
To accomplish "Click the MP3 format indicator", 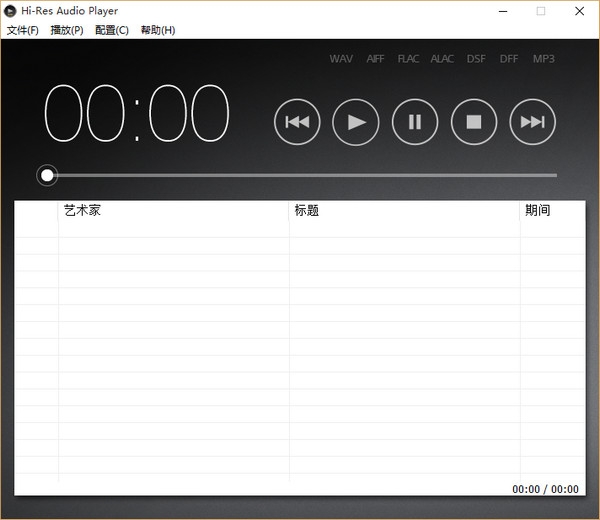I will tap(543, 59).
